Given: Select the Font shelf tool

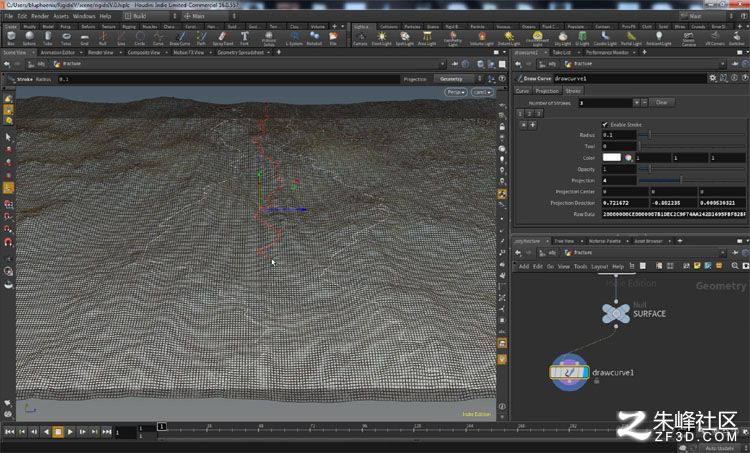Looking at the screenshot, I should (x=244, y=38).
